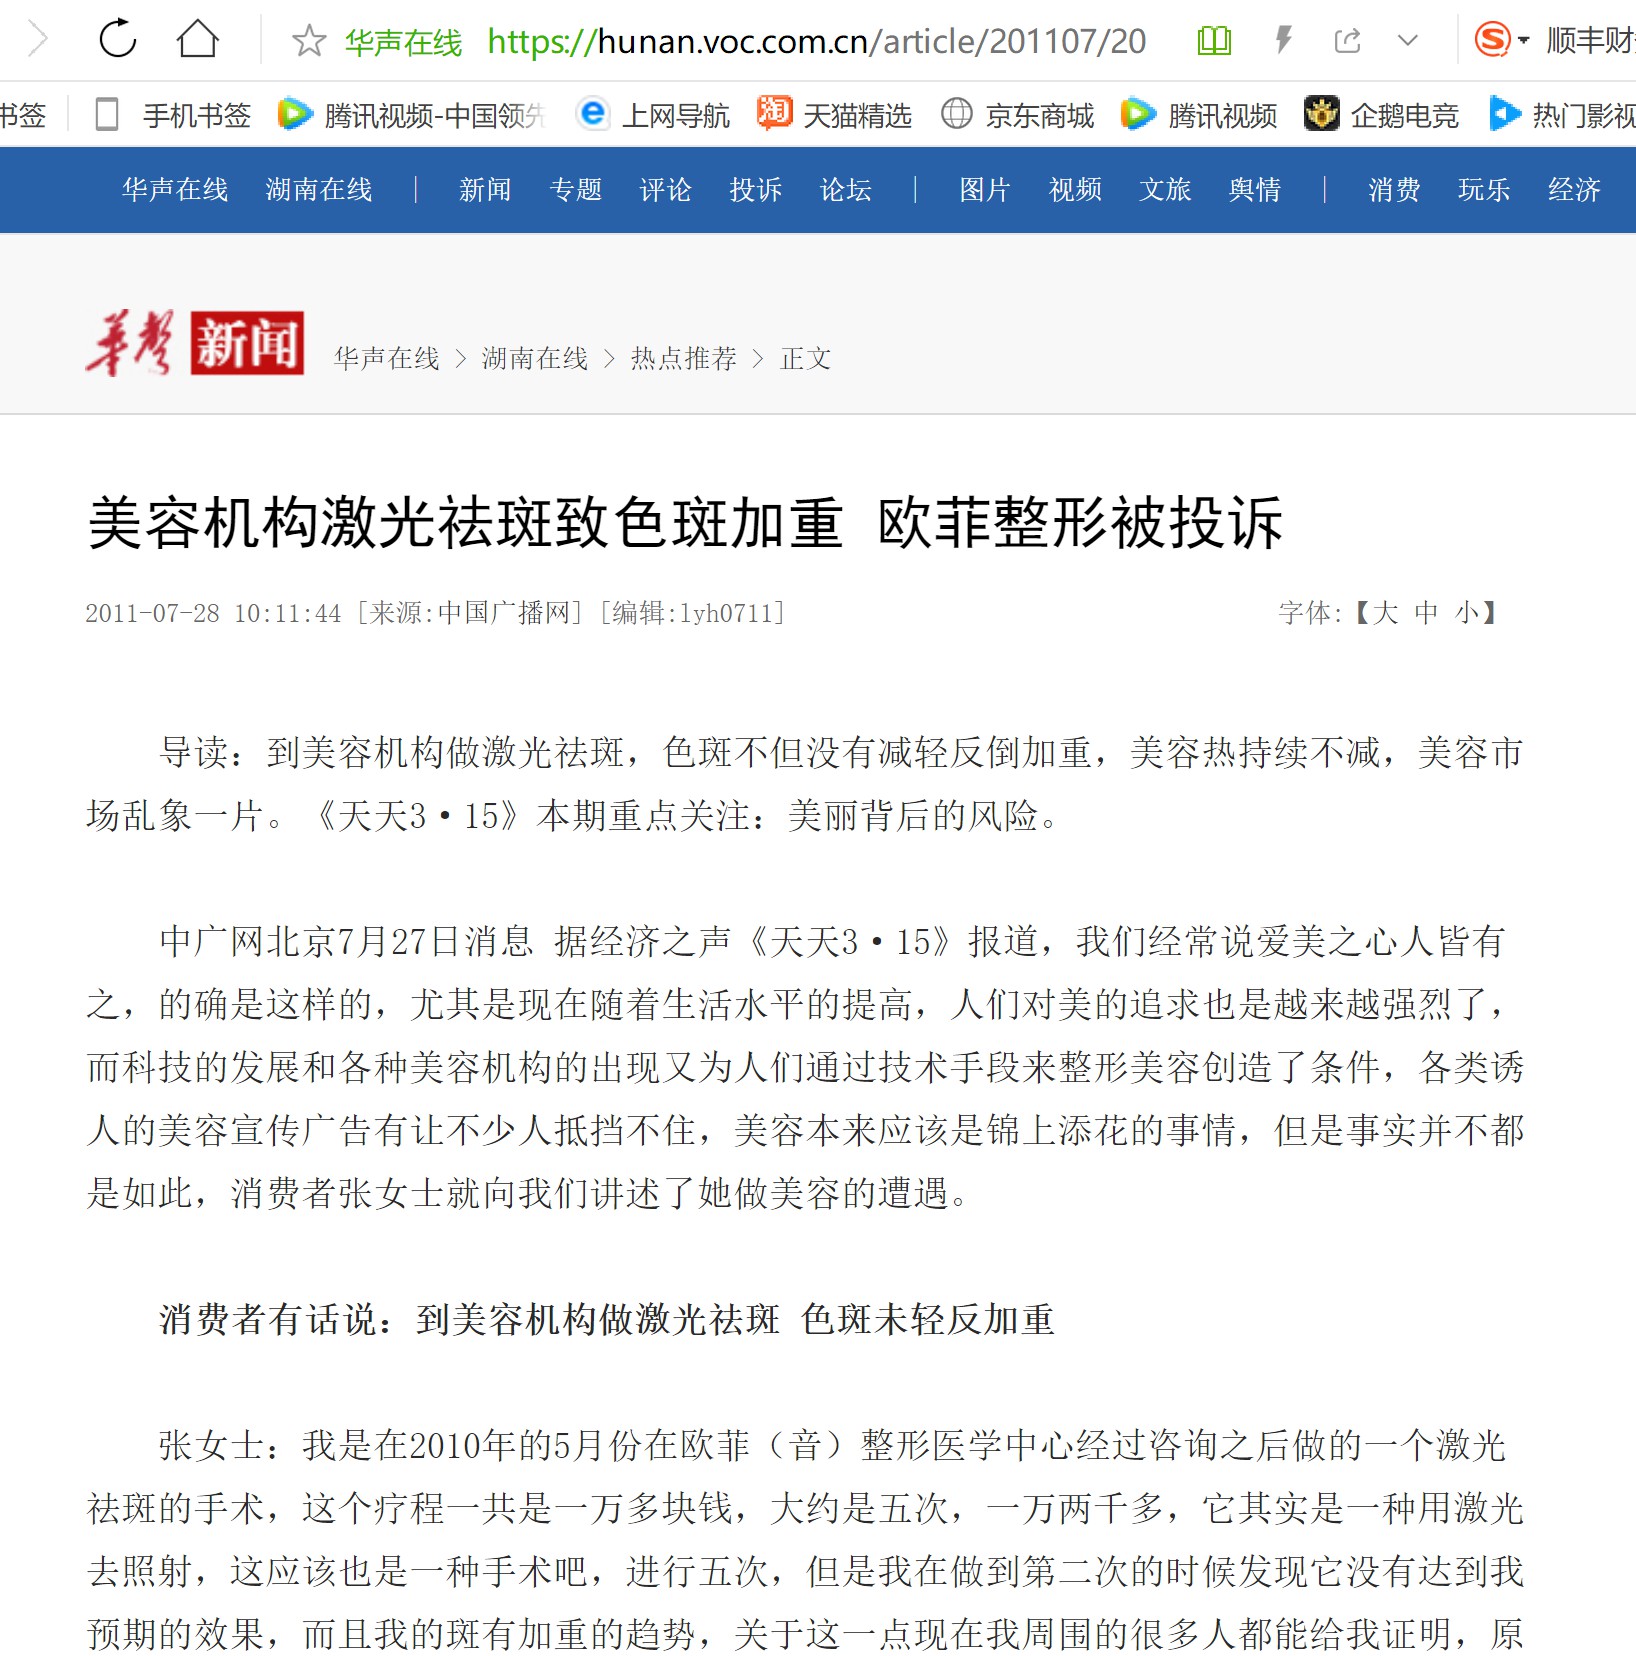
Task: Open the 投诉 navigation item
Action: (755, 189)
